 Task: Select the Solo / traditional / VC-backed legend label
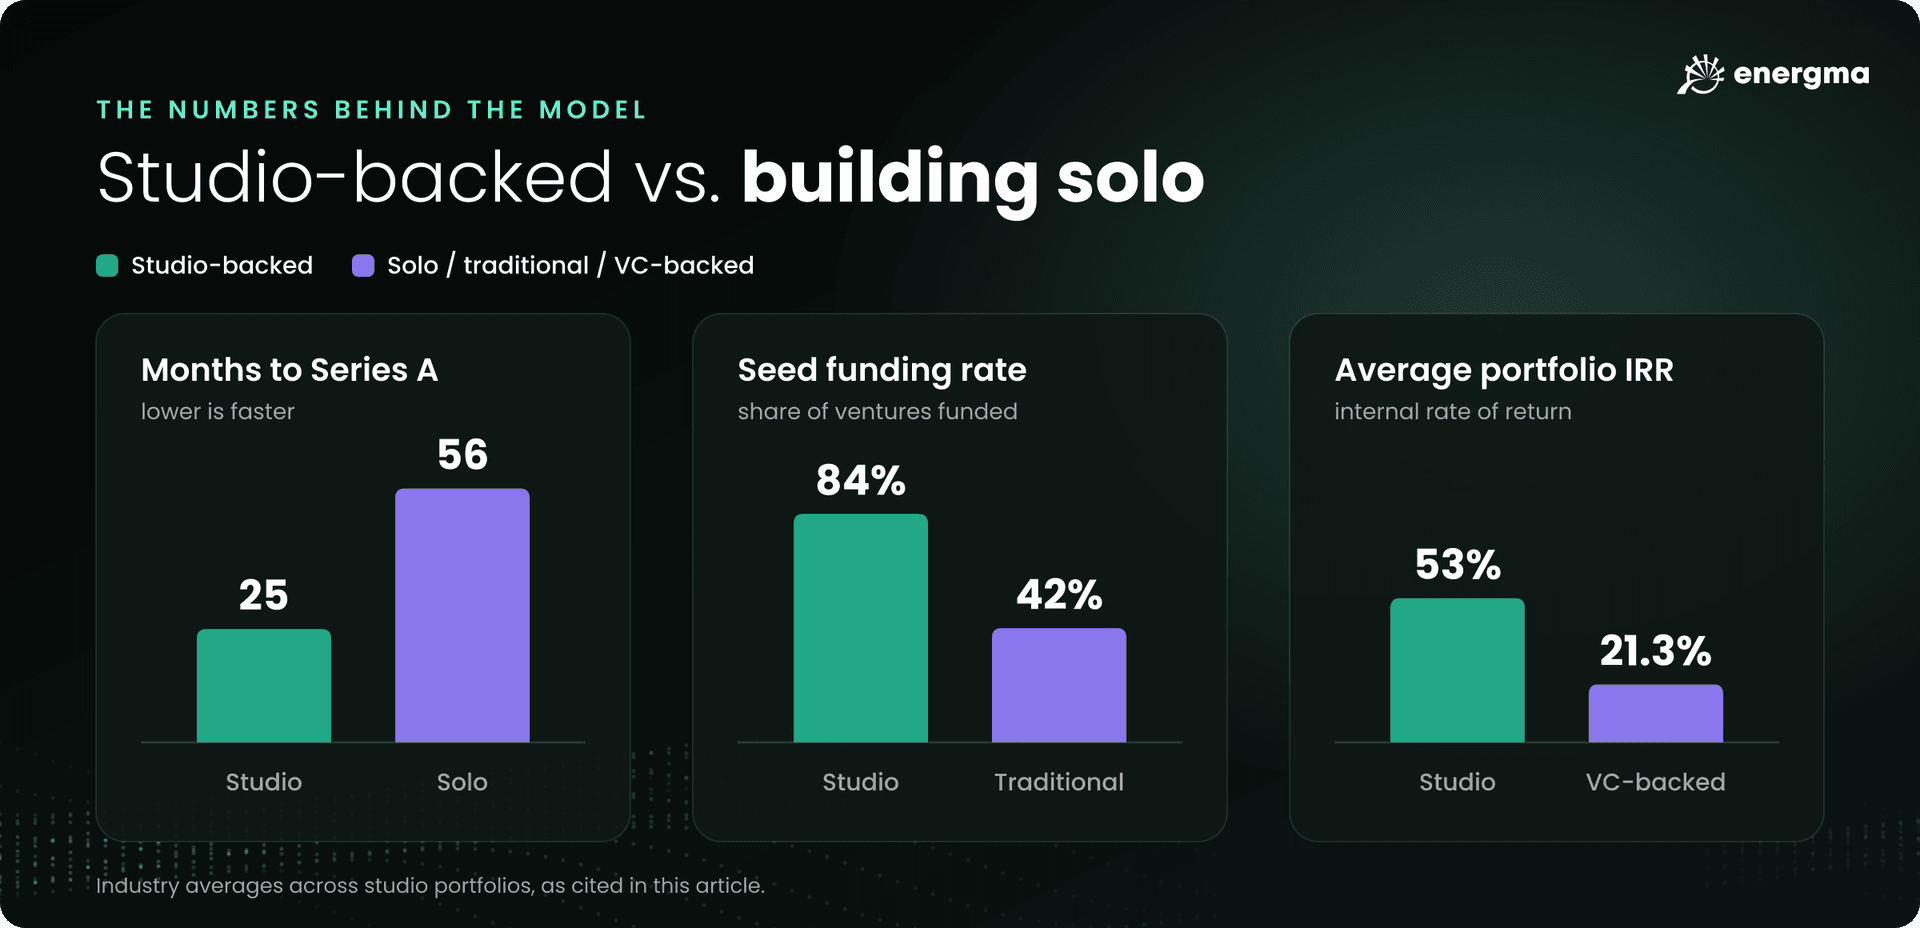point(570,265)
